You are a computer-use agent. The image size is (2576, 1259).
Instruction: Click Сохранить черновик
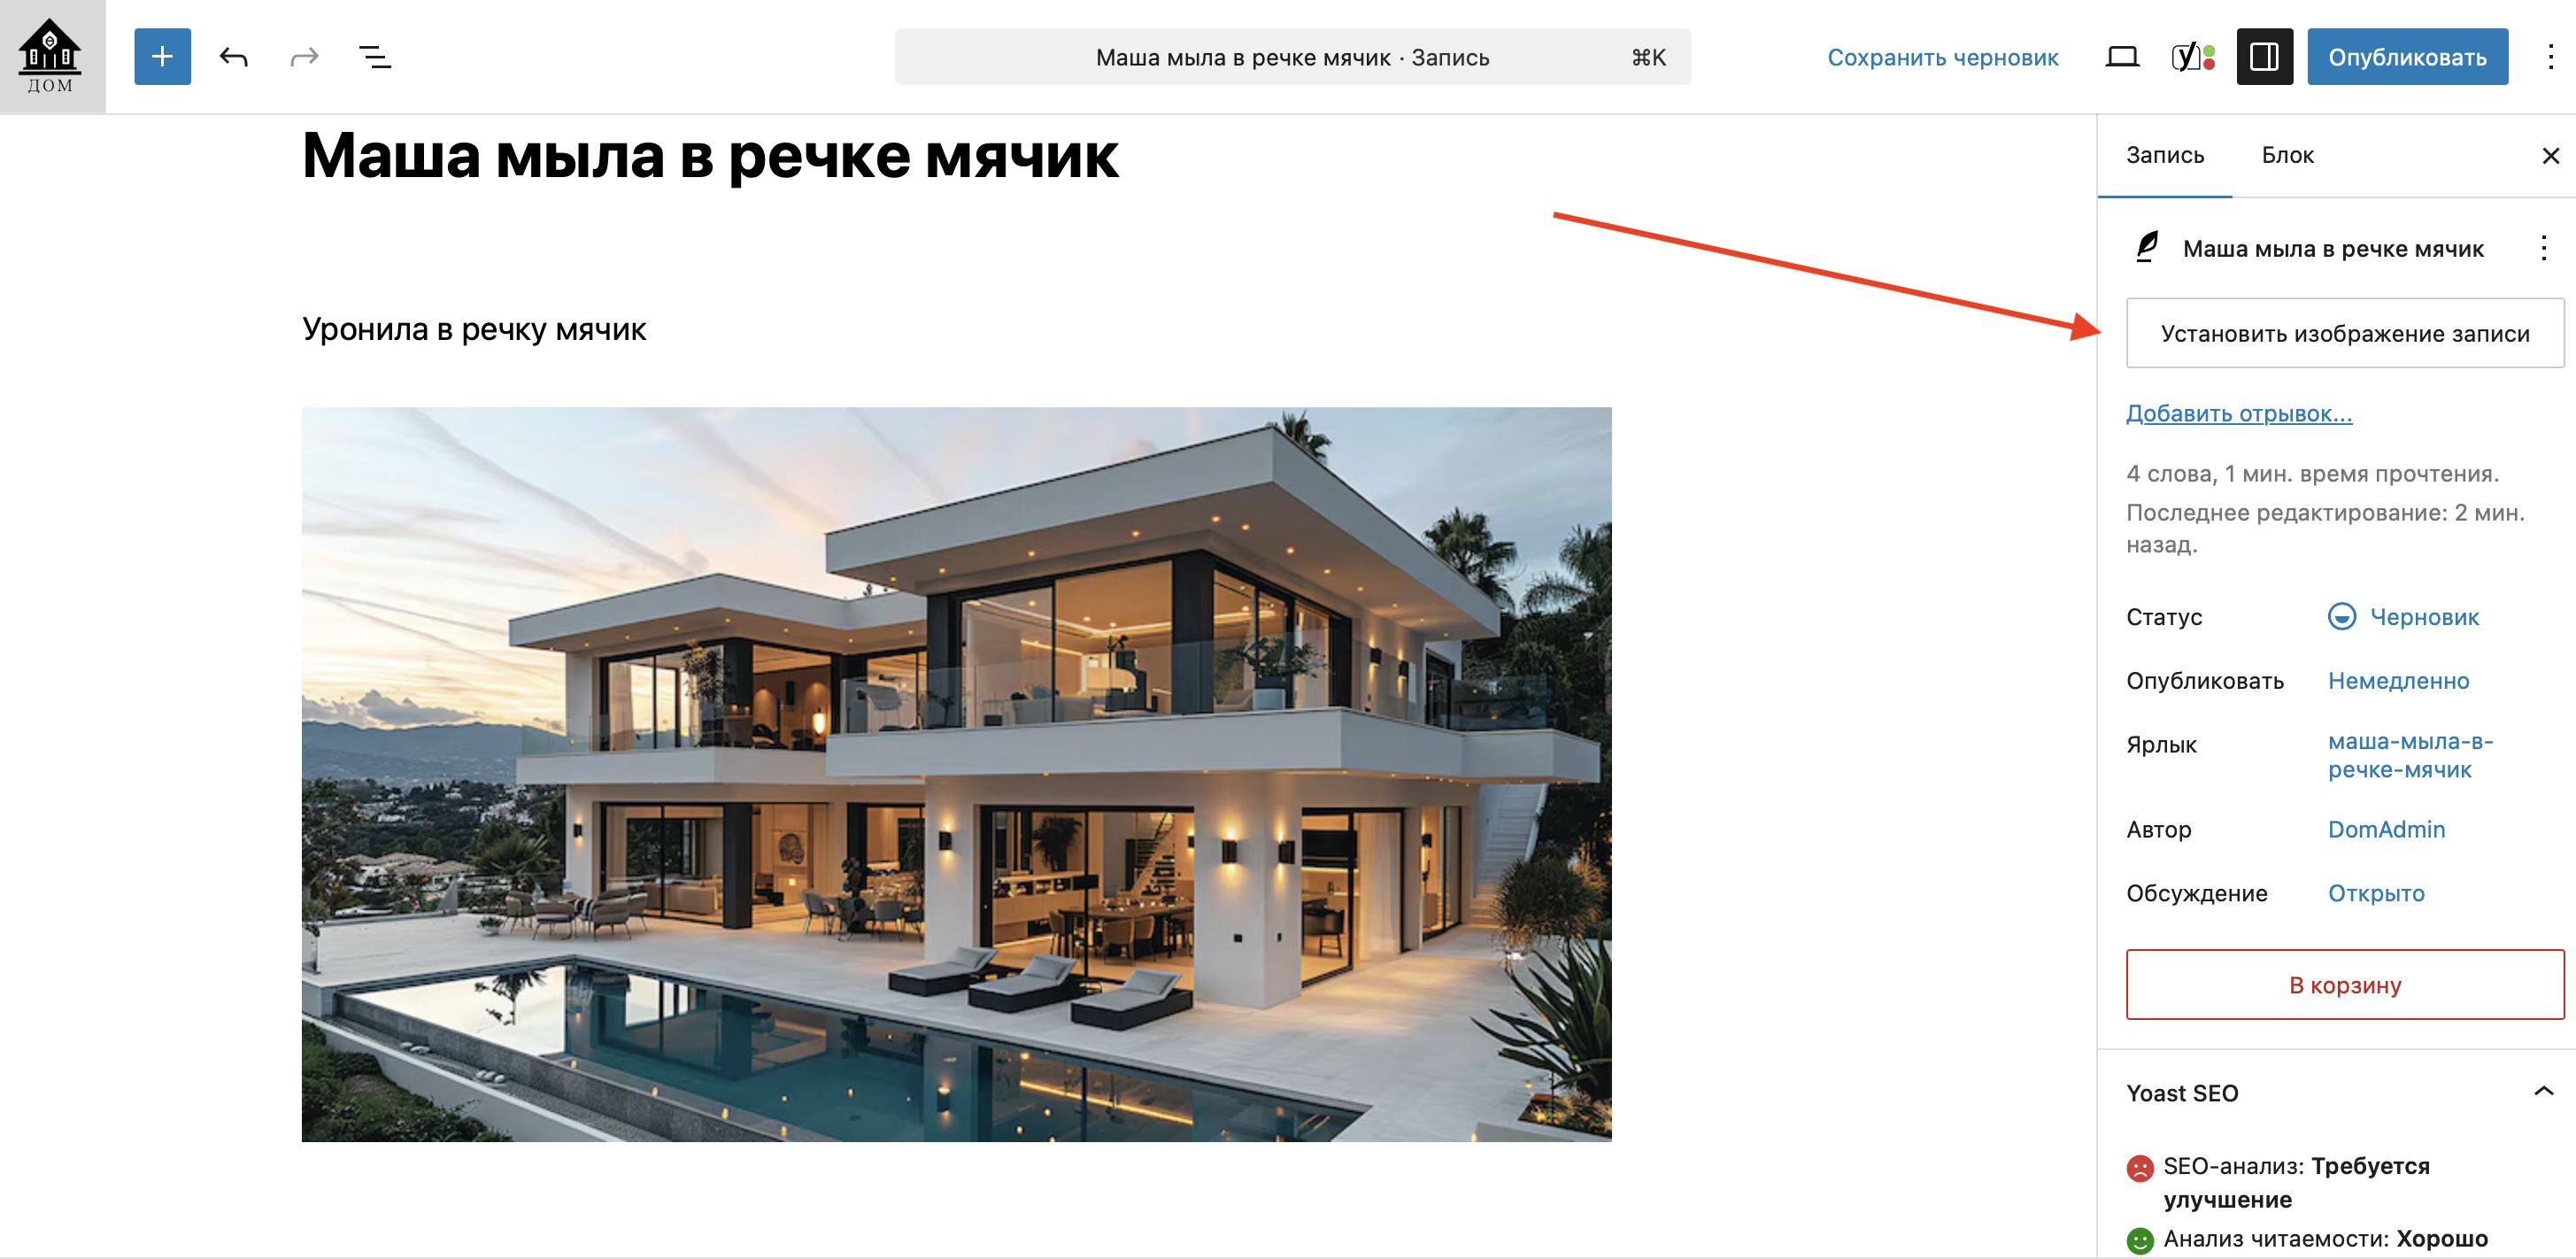pyautogui.click(x=1942, y=57)
